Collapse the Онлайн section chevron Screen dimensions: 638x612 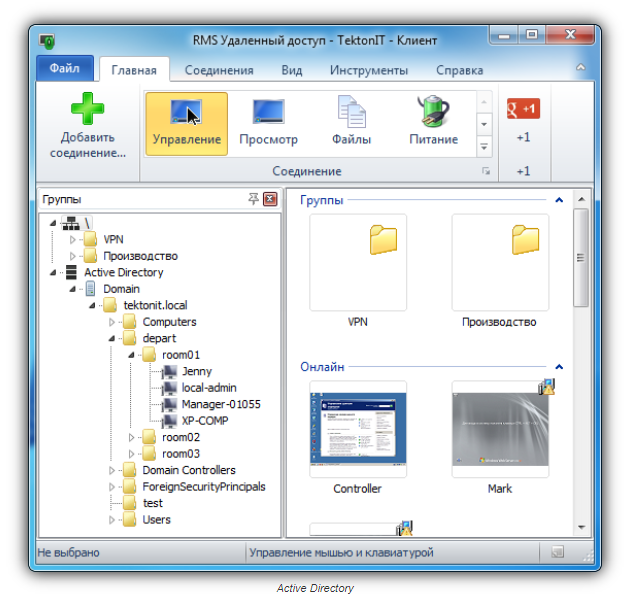coord(559,367)
